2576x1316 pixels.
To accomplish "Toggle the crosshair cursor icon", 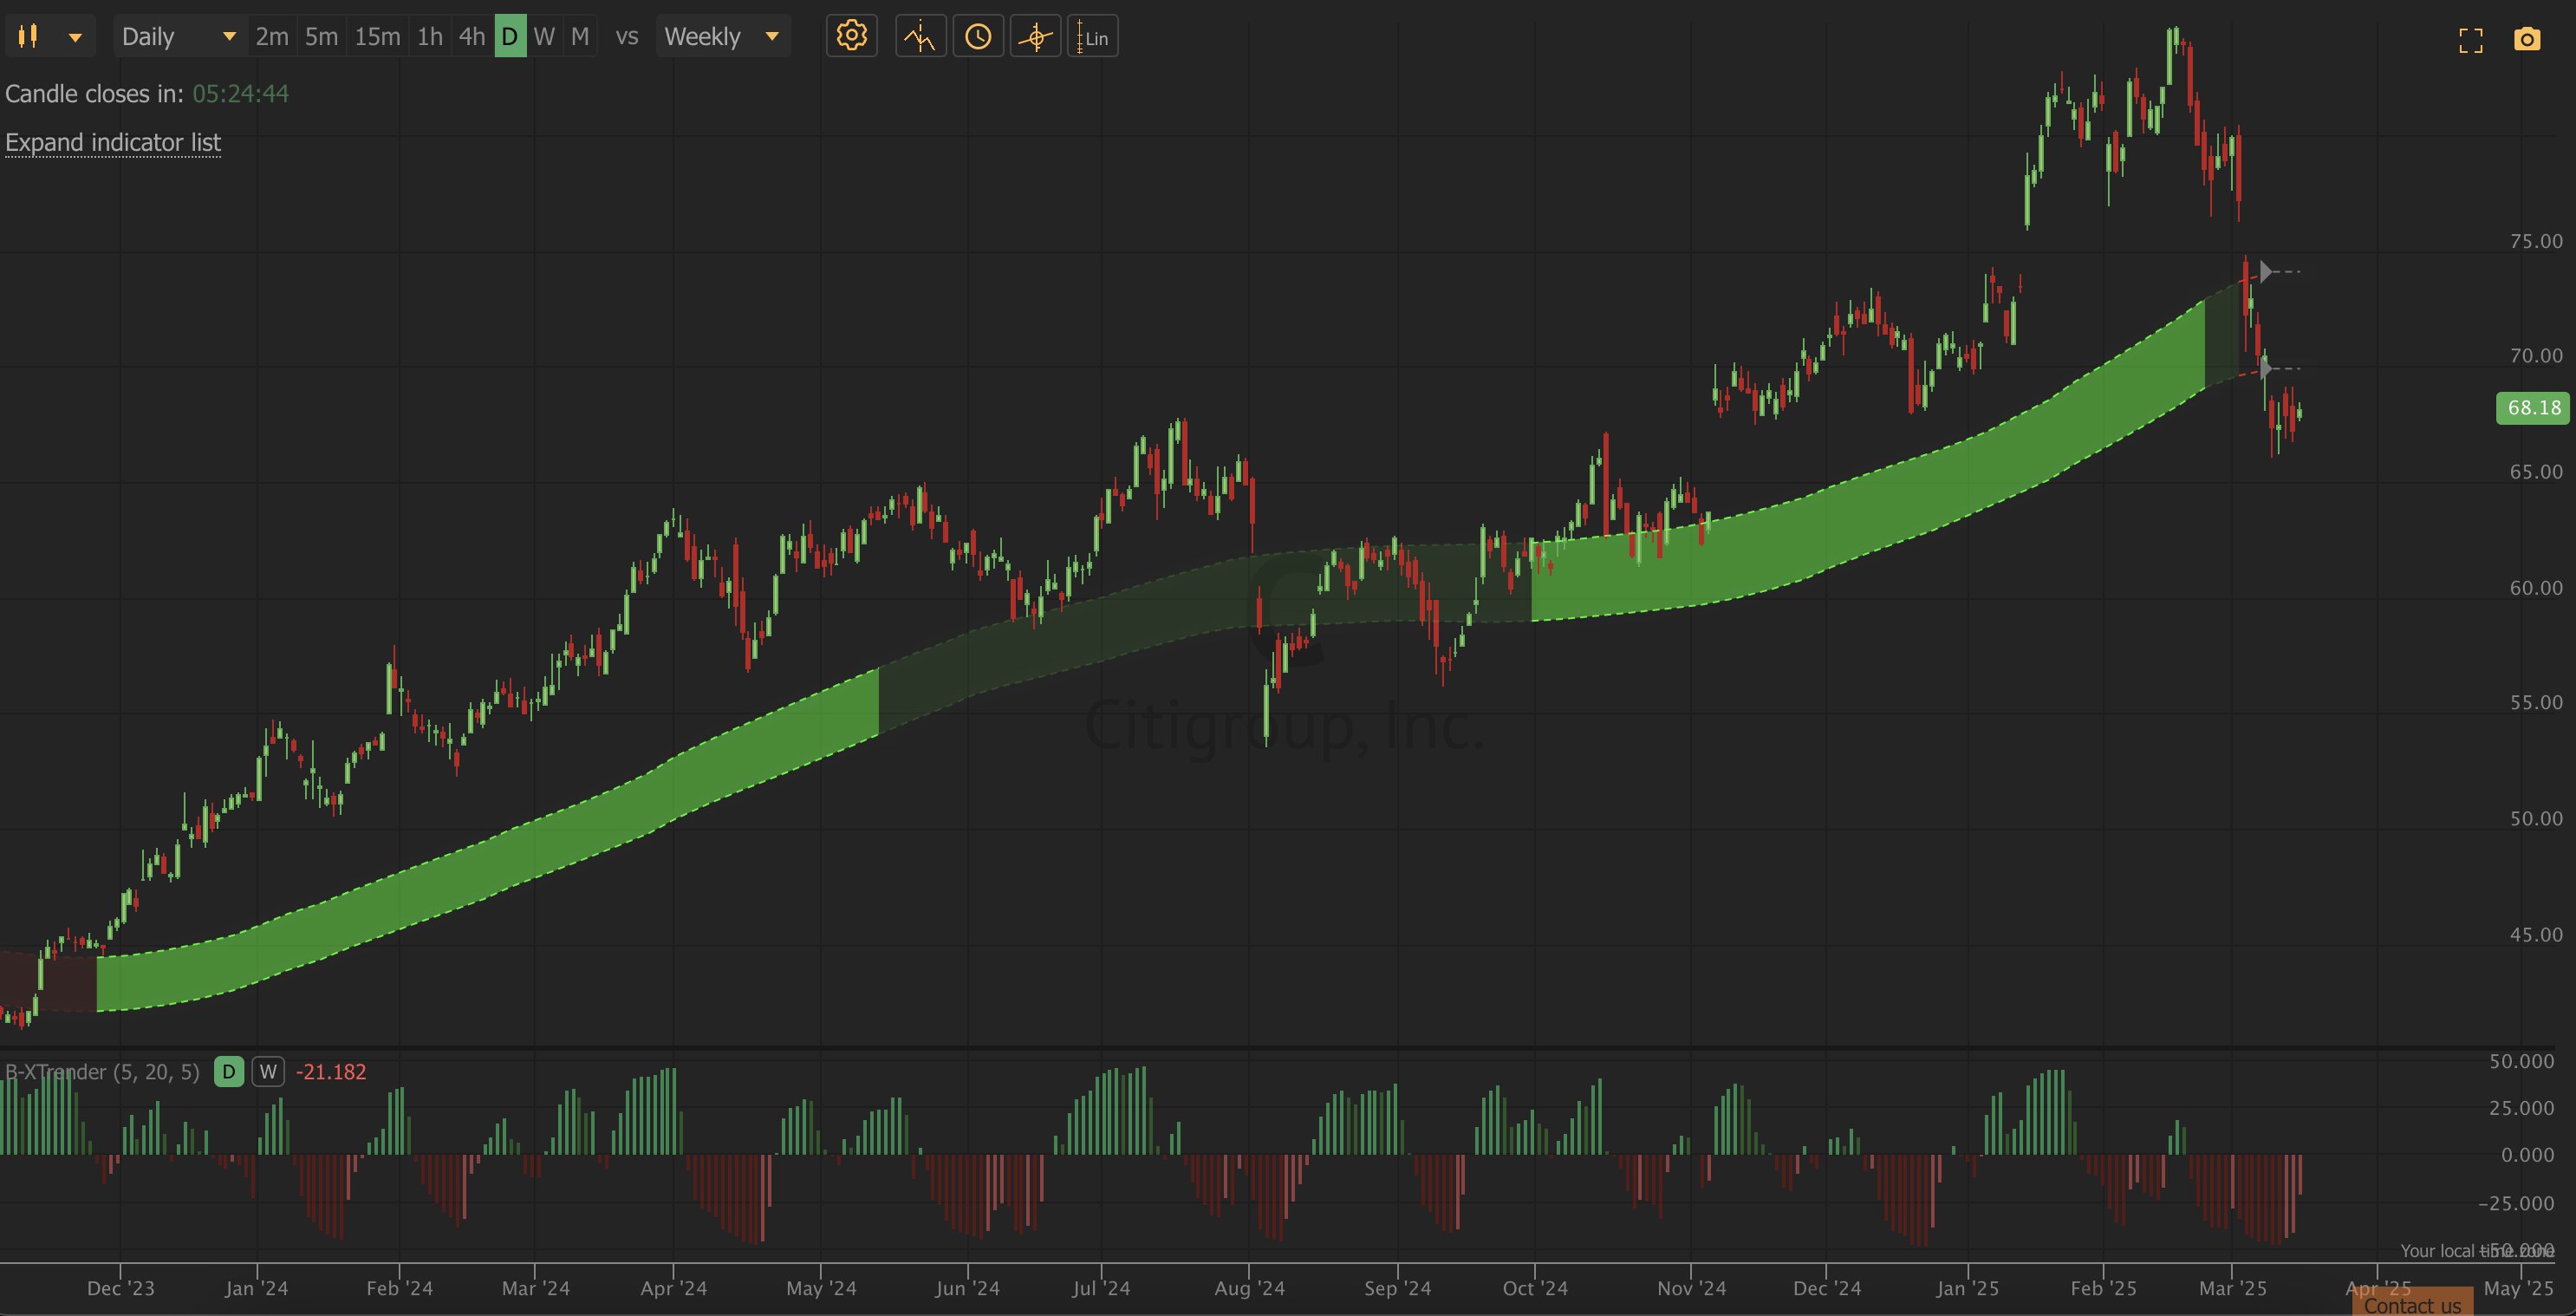I will 1035,37.
